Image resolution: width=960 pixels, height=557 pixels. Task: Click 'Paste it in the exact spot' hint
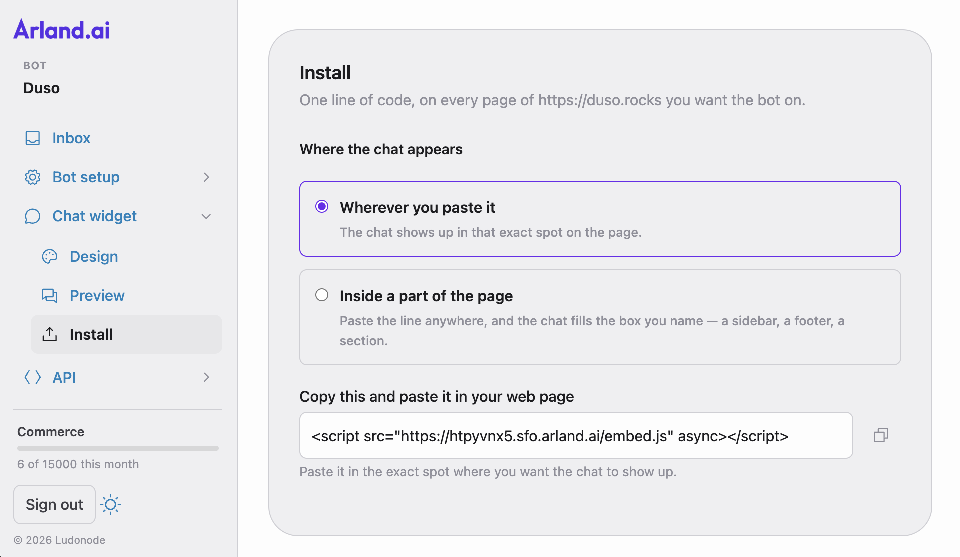point(487,471)
